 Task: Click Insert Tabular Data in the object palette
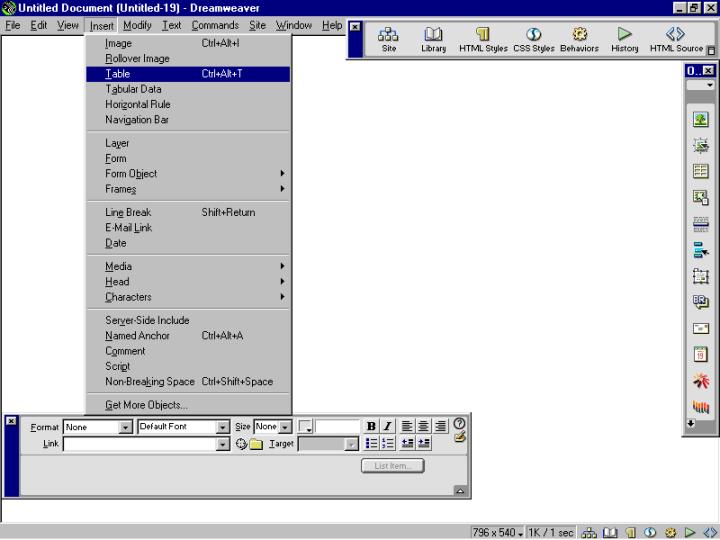pos(700,198)
